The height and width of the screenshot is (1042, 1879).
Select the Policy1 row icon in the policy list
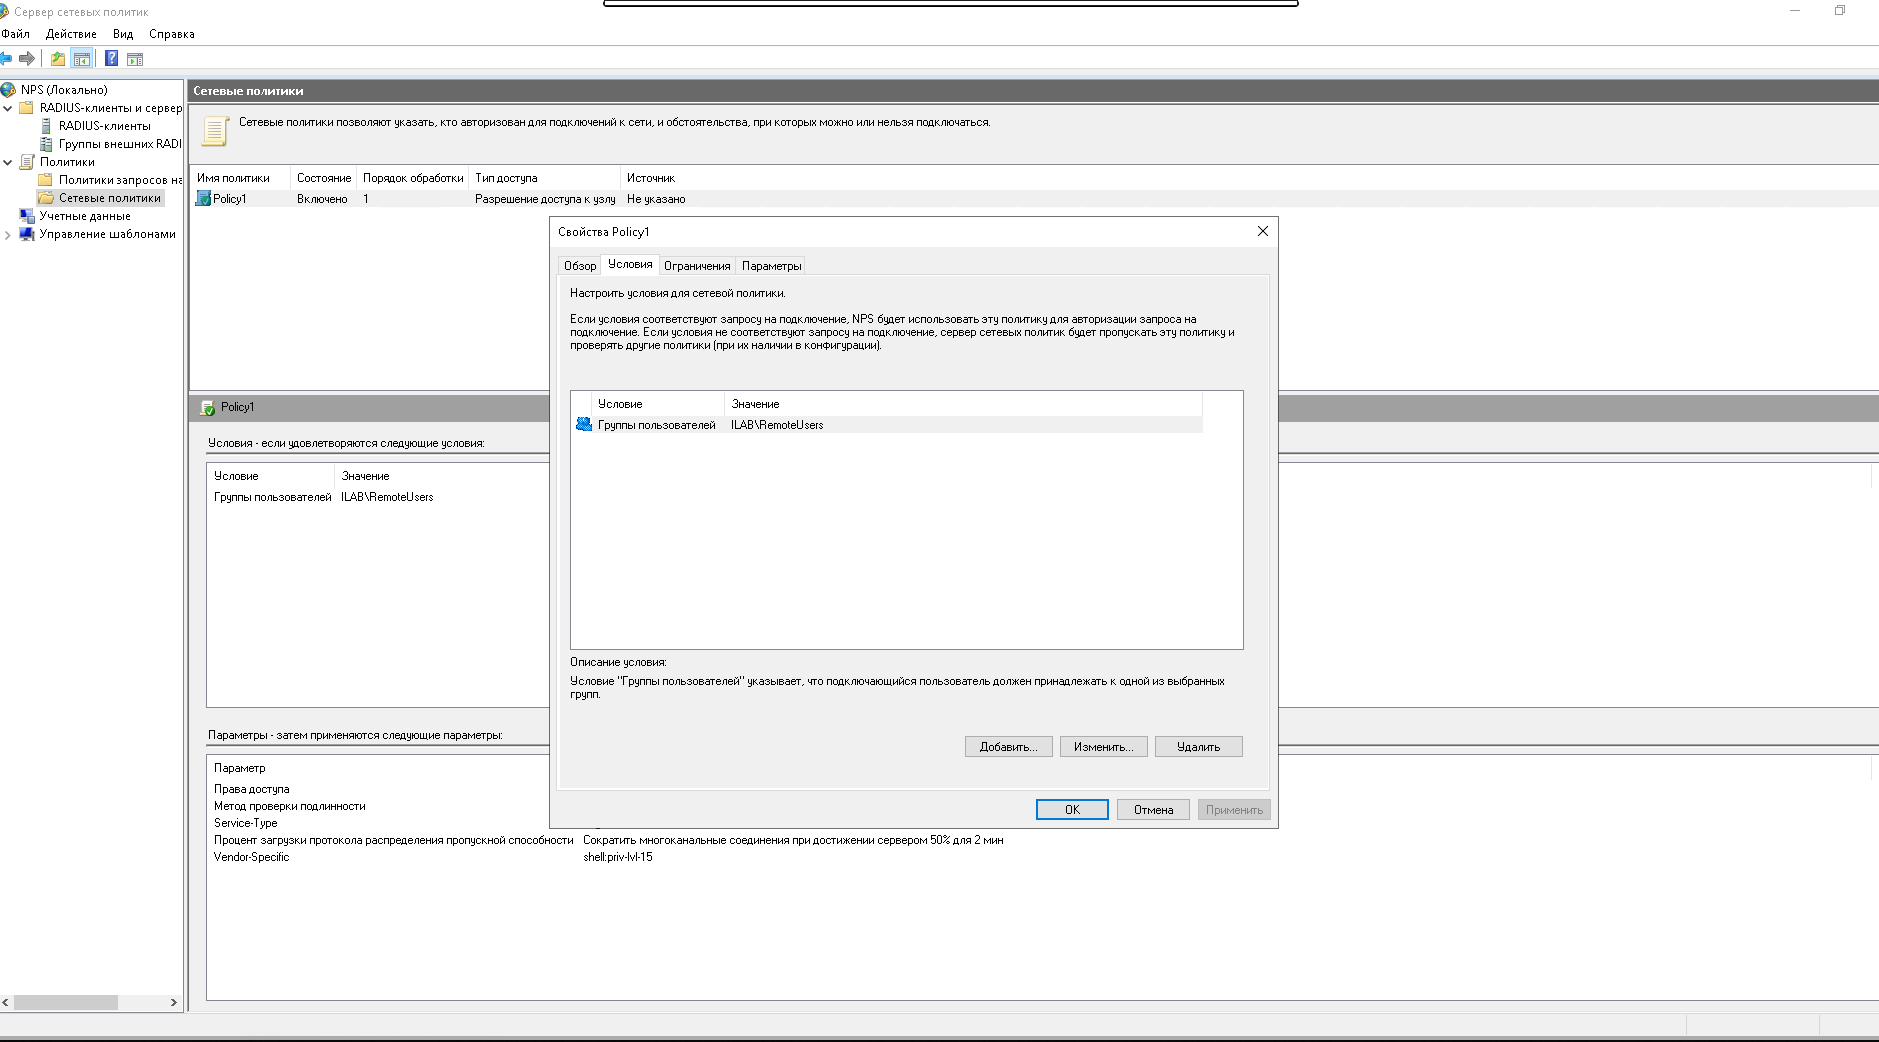[x=203, y=199]
